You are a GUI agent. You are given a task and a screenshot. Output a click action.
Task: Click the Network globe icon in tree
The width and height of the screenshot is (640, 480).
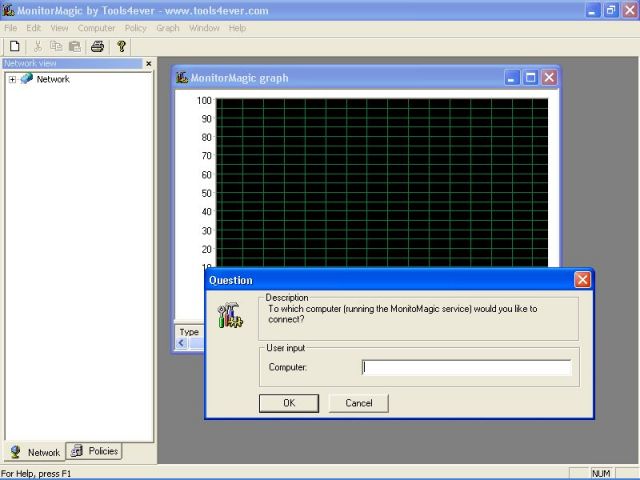27,78
